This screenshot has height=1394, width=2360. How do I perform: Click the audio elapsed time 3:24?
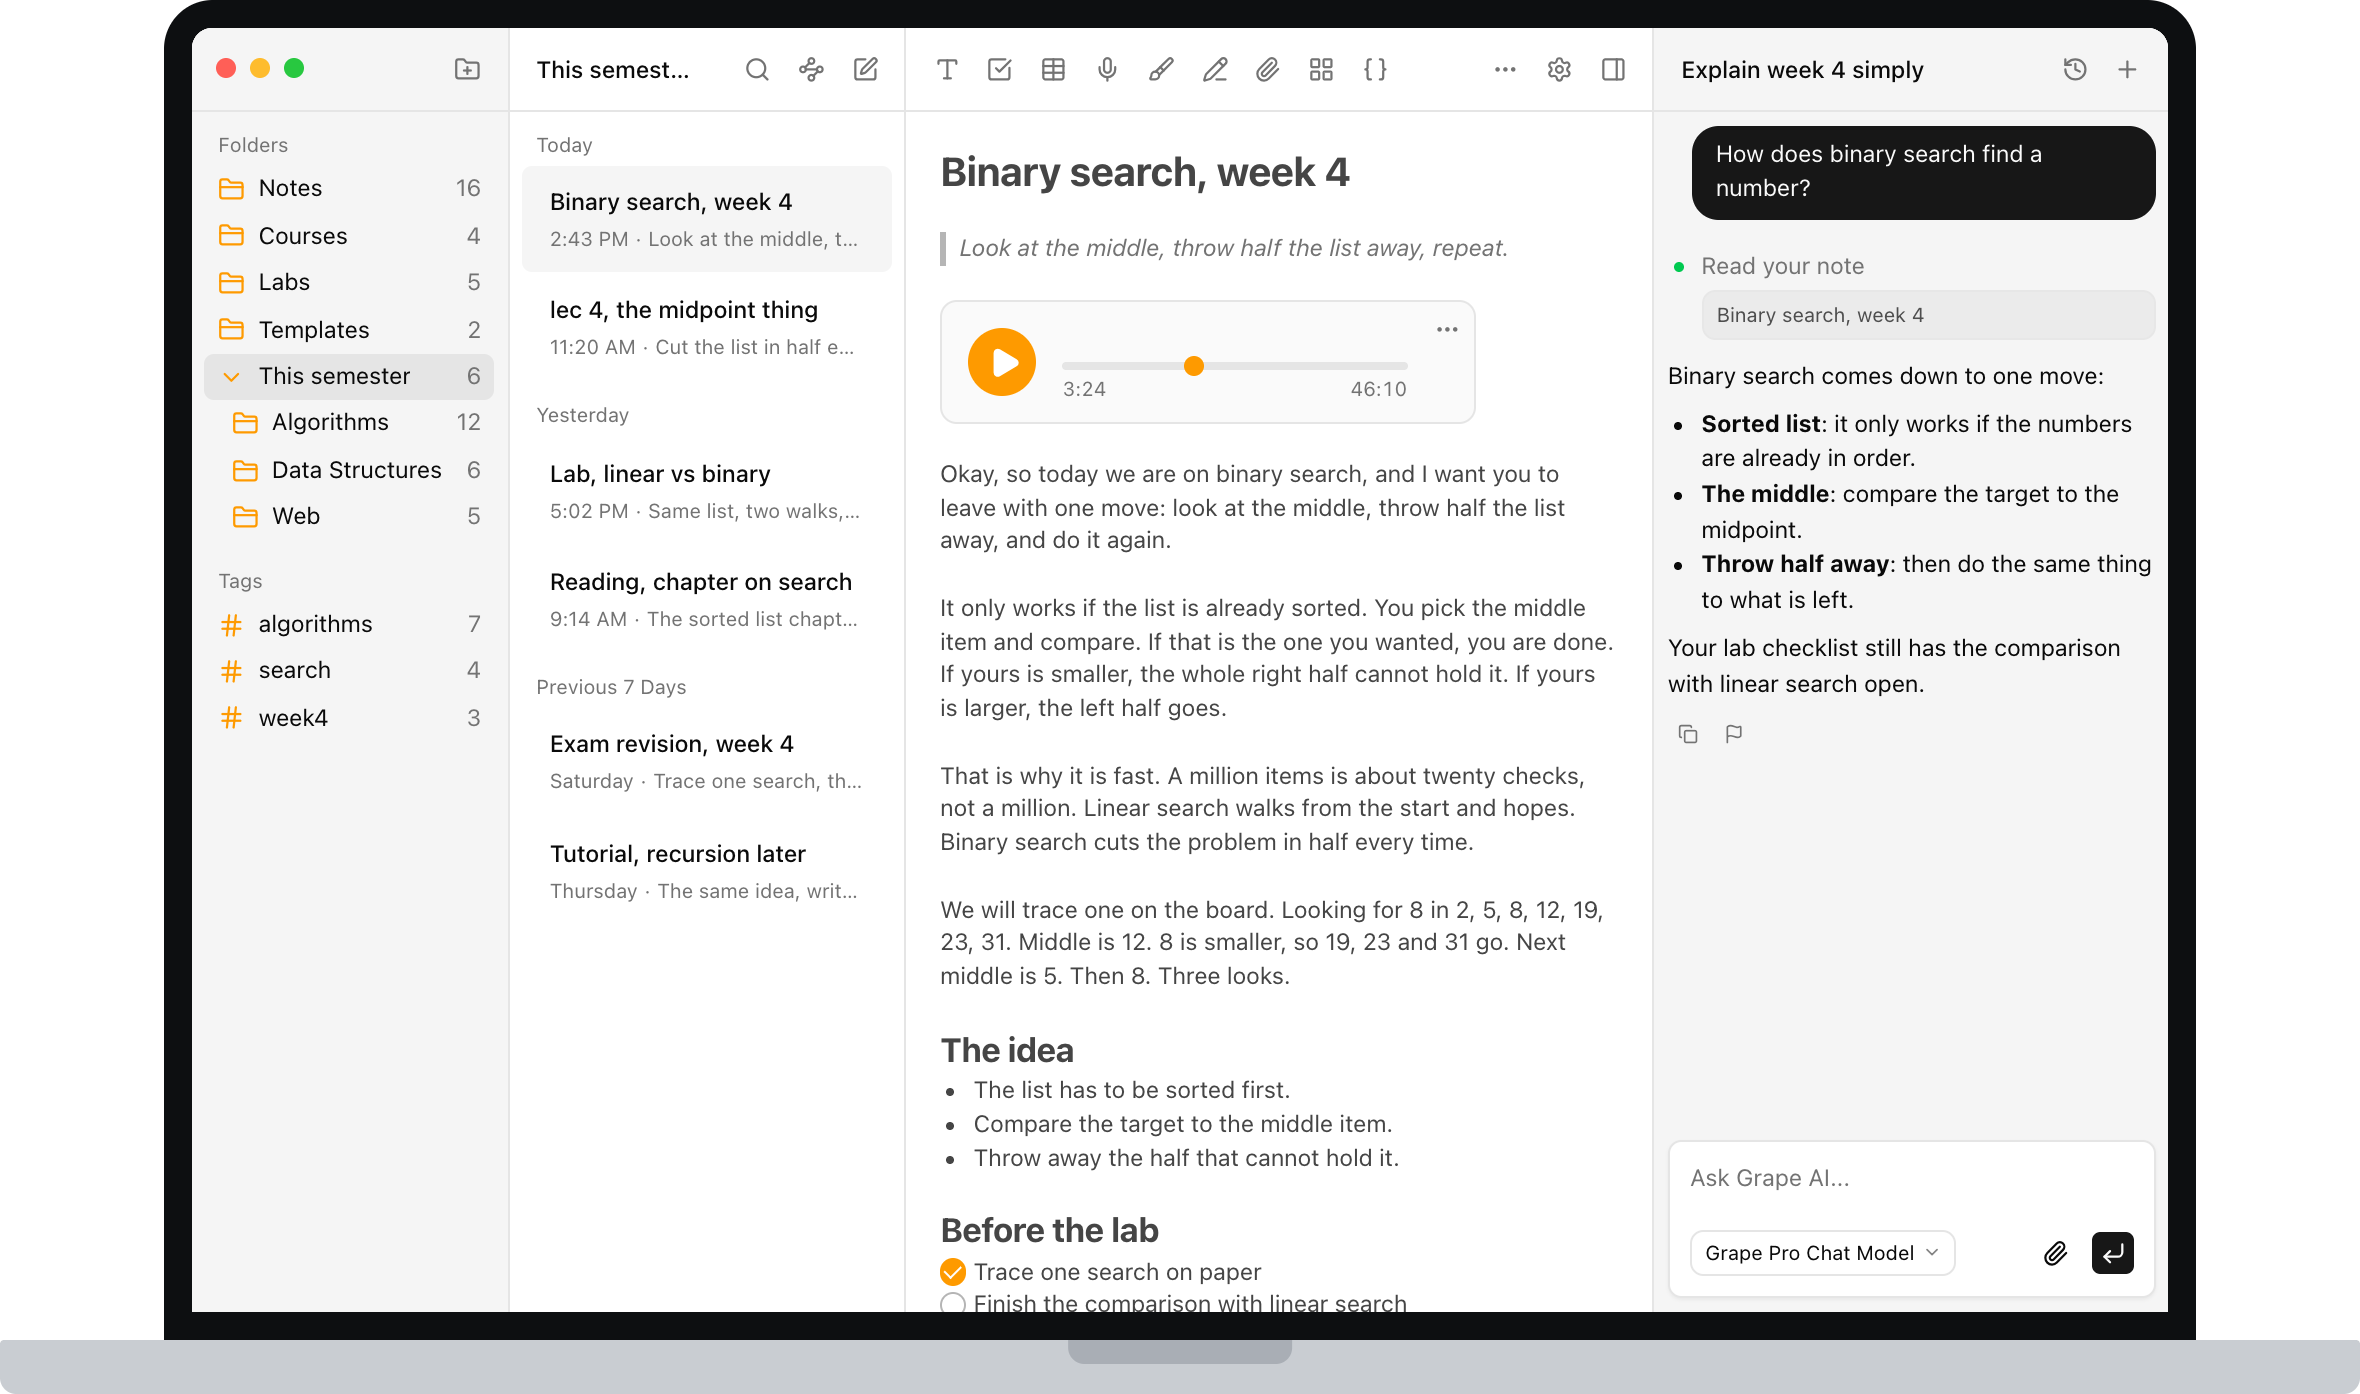(x=1084, y=389)
